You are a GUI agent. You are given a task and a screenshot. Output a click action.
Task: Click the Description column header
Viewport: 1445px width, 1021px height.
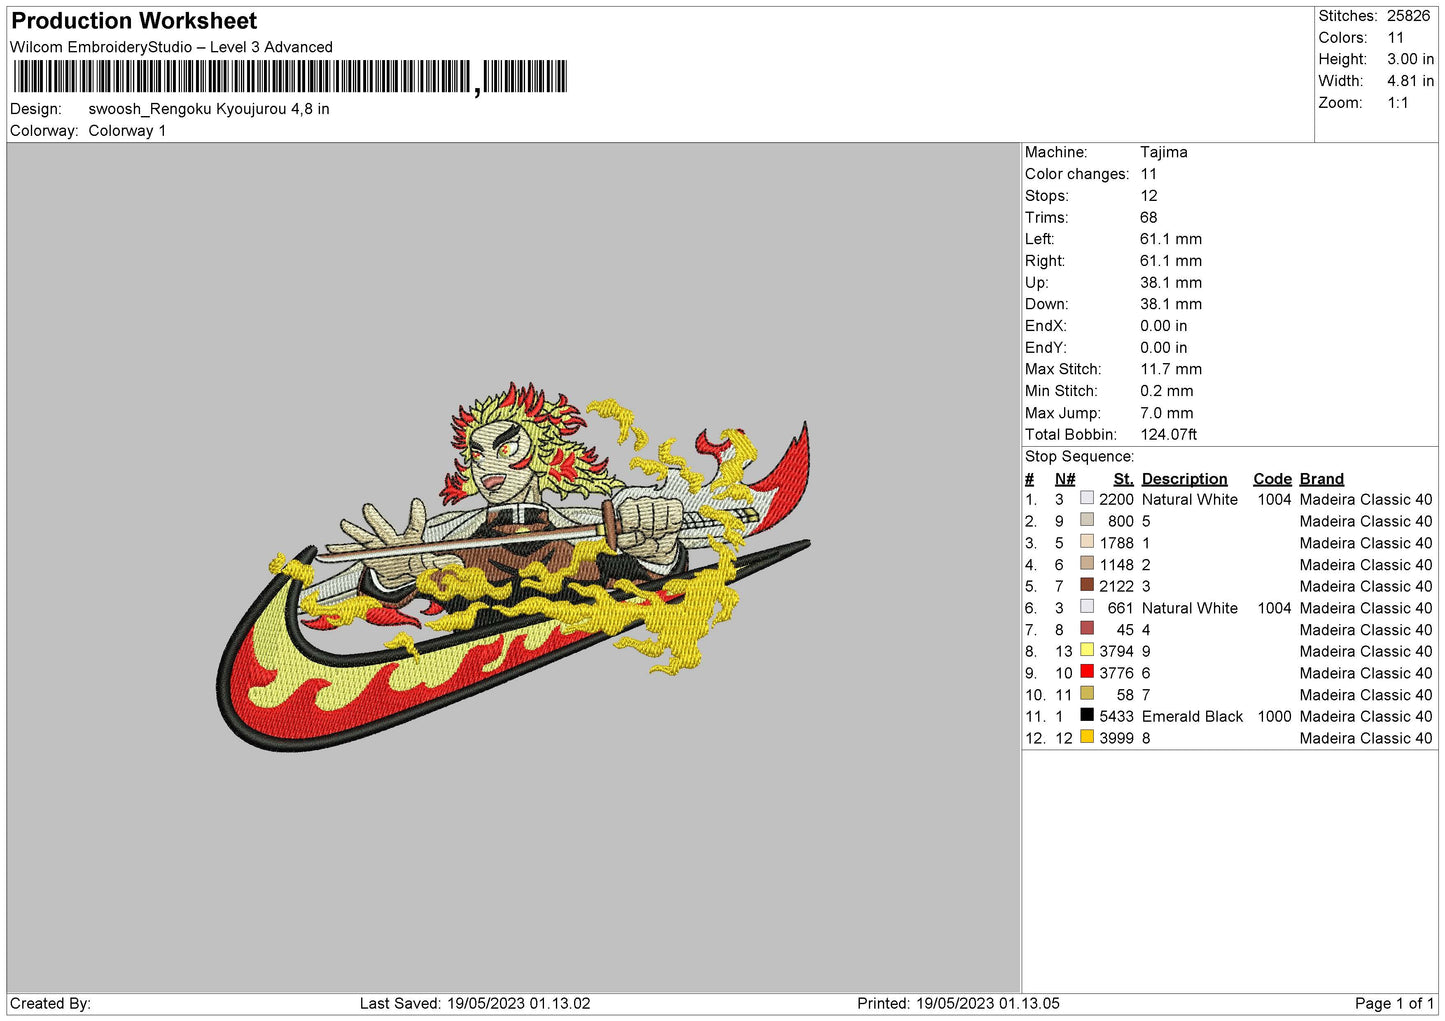tap(1184, 479)
